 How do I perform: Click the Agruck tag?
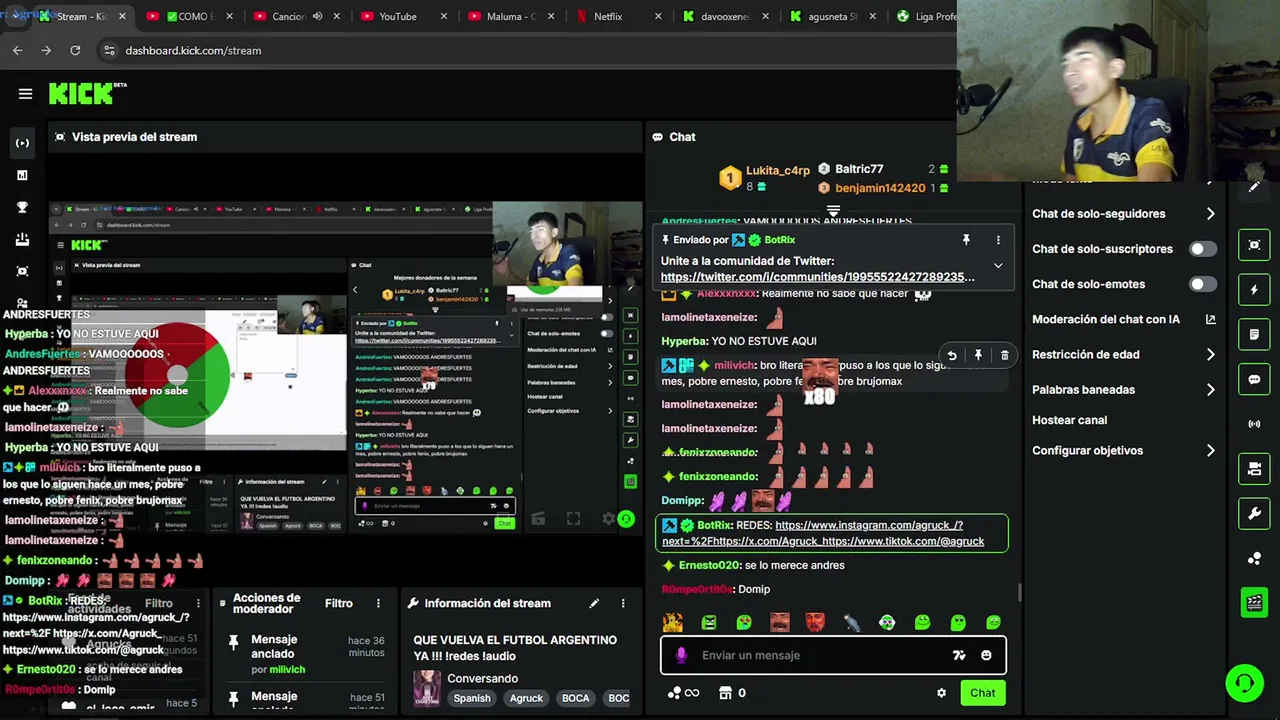coord(526,698)
